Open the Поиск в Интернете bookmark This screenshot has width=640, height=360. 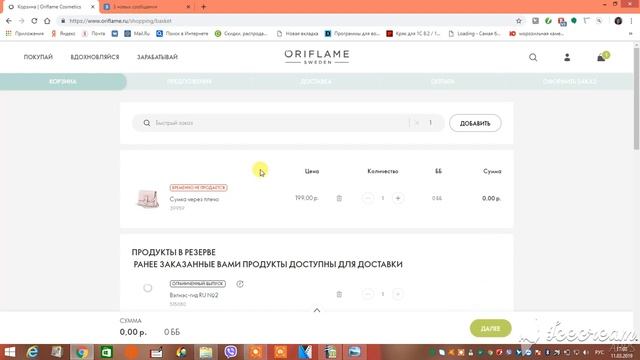182,33
